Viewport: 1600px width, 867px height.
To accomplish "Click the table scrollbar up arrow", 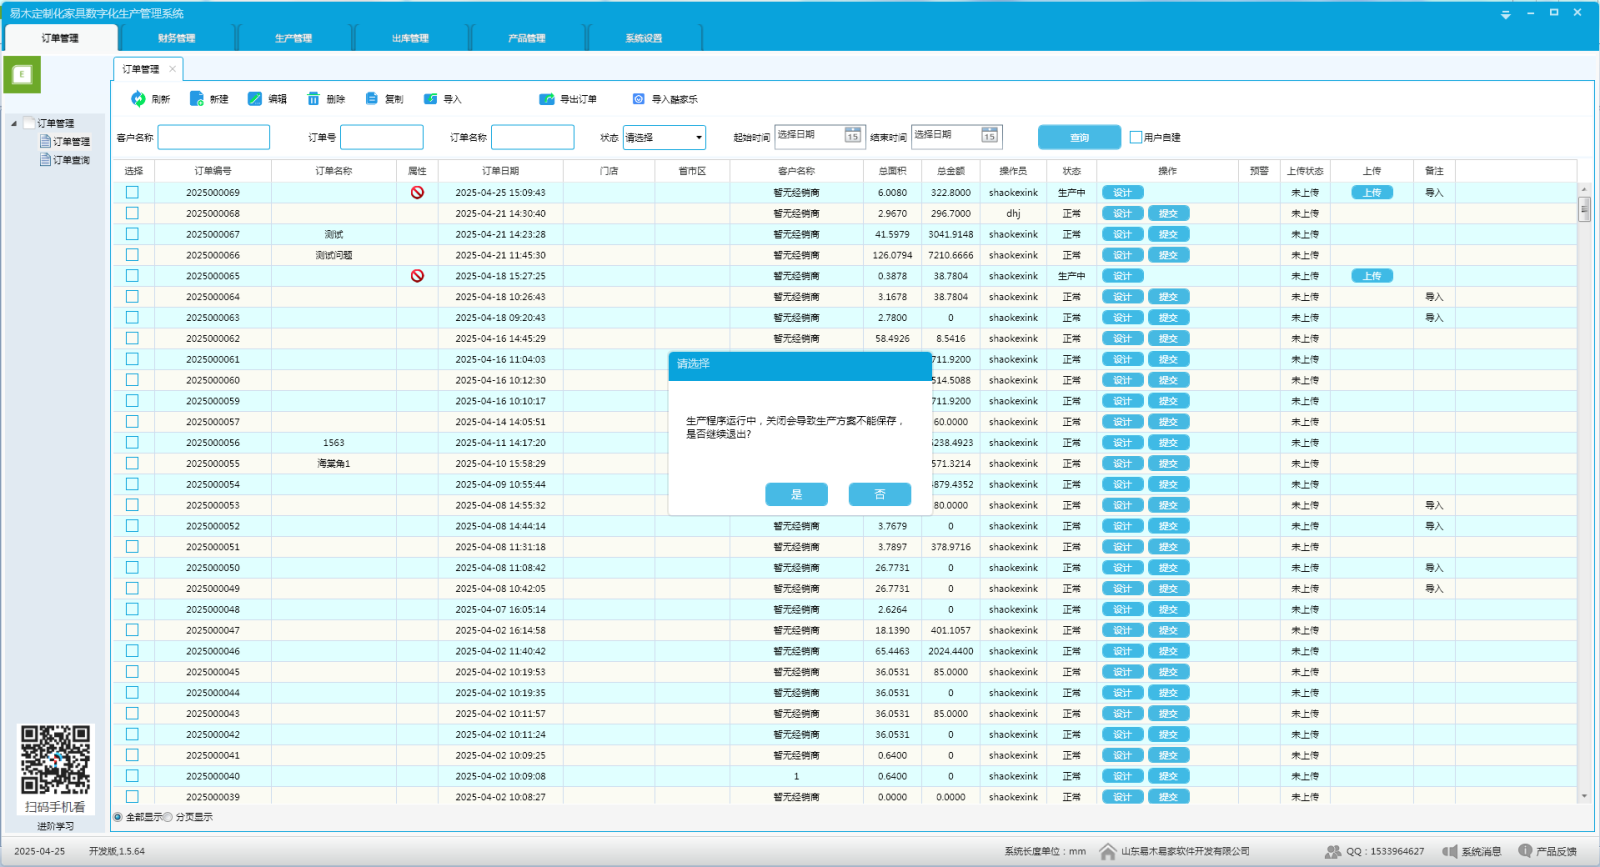I will click(x=1584, y=188).
